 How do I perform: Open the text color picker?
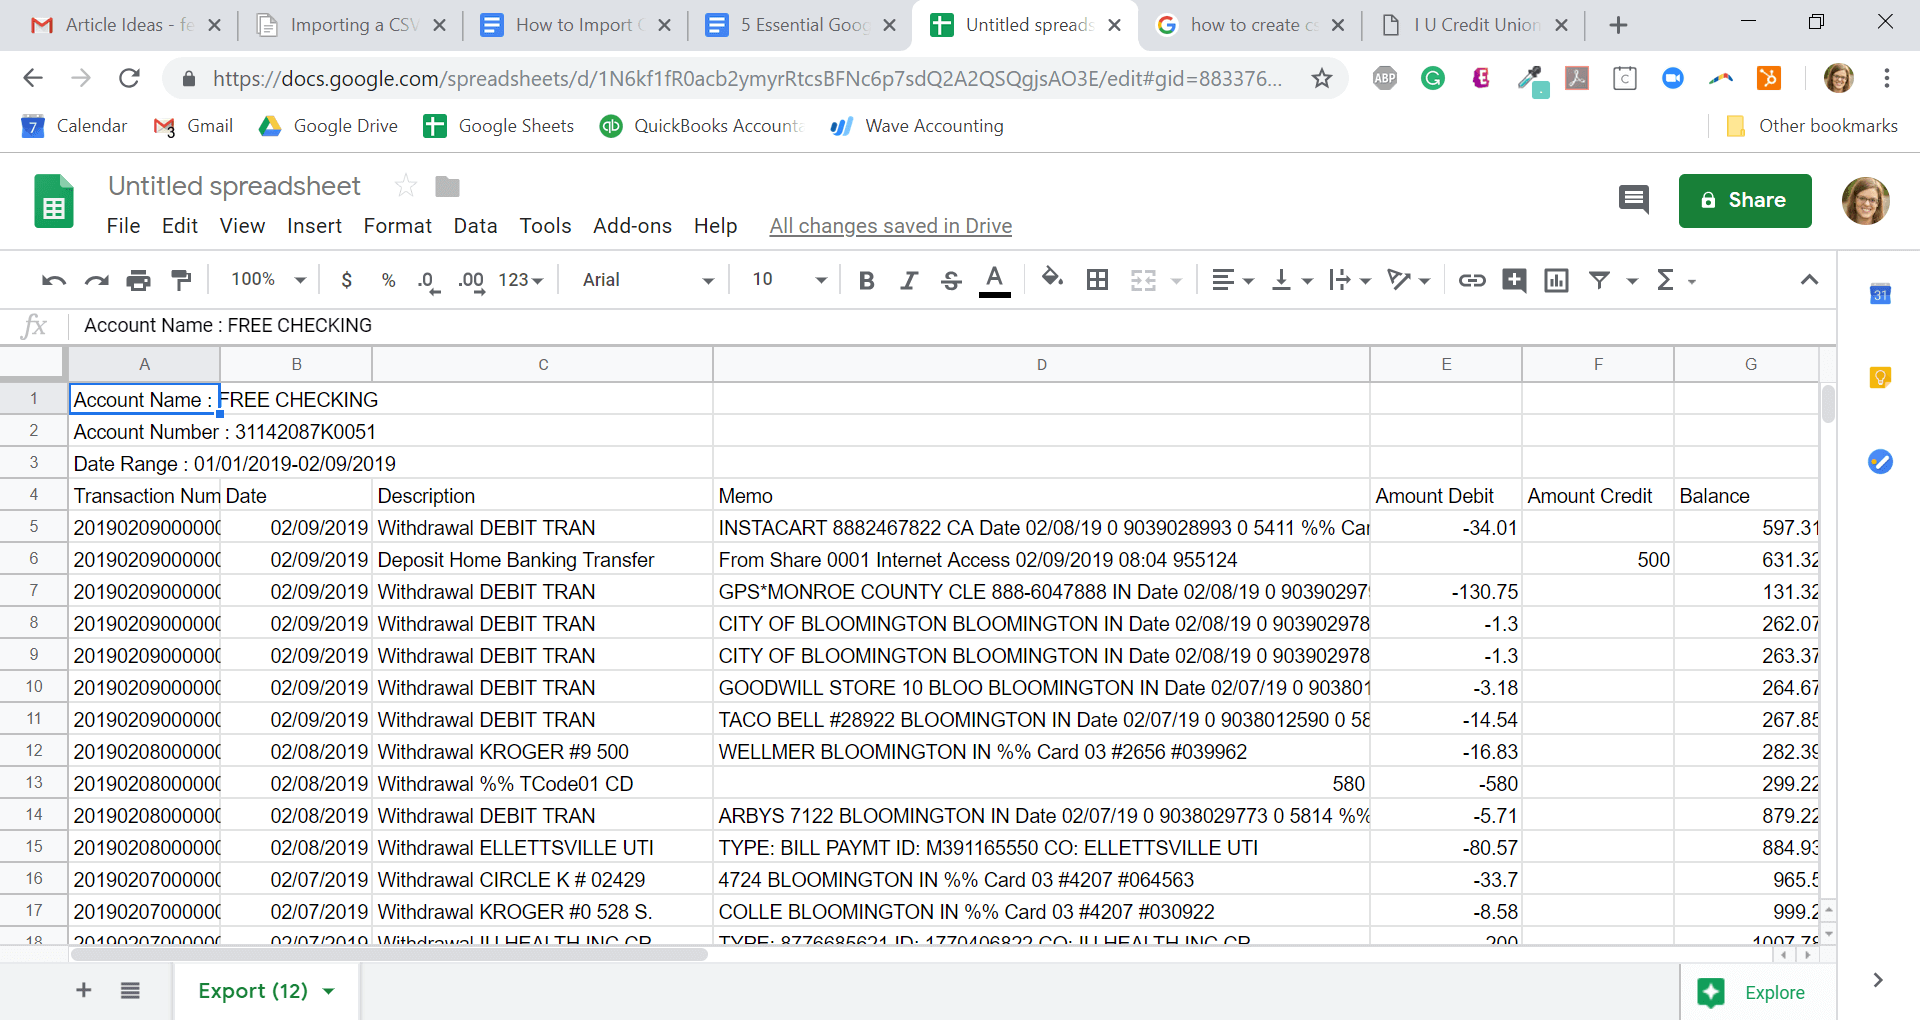[x=994, y=281]
